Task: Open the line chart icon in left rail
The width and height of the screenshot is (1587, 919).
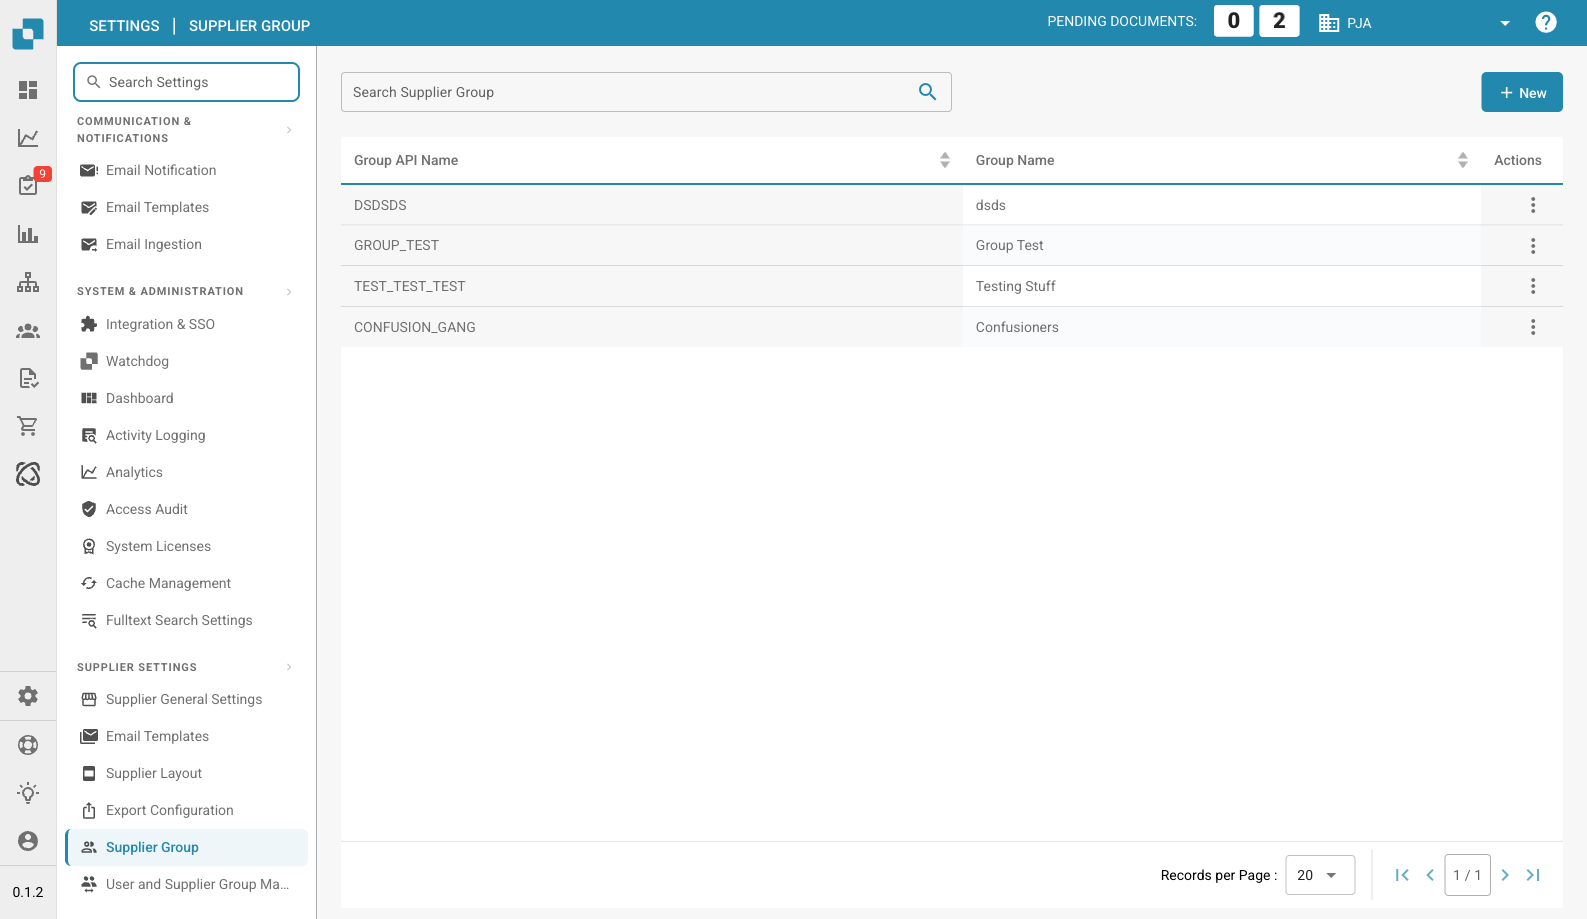Action: 28,138
